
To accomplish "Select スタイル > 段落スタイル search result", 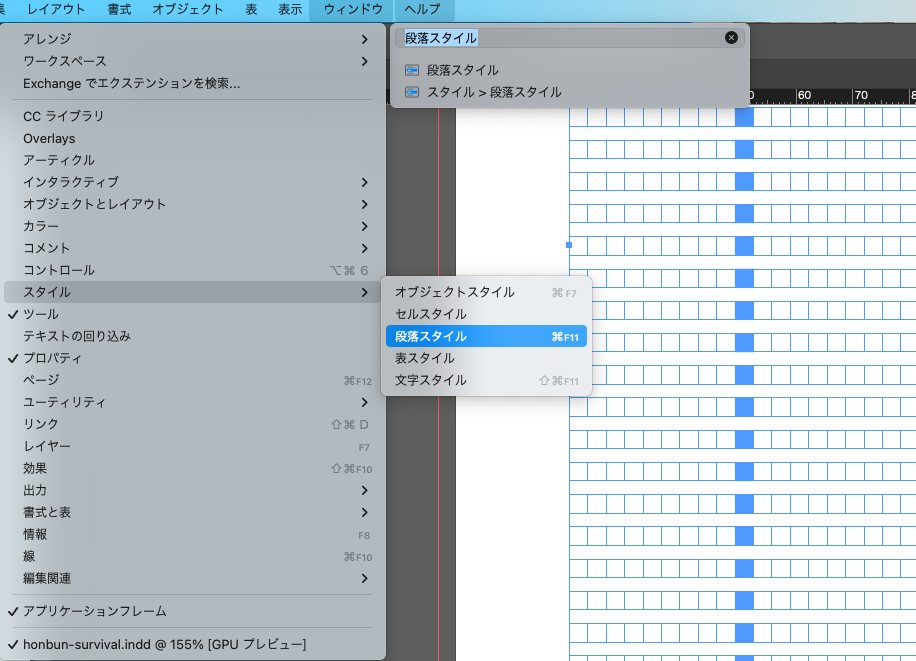I will [570, 92].
